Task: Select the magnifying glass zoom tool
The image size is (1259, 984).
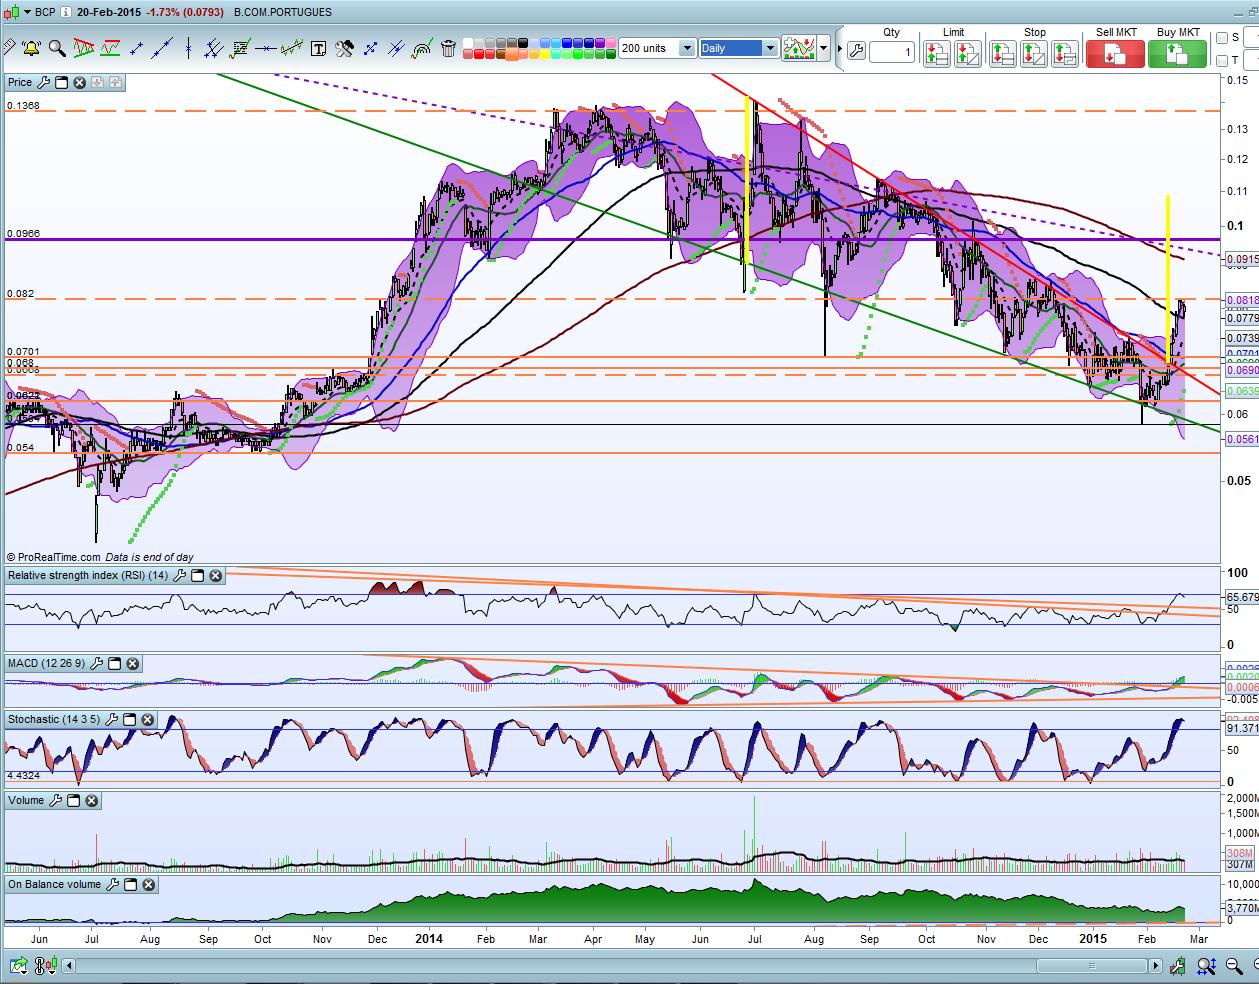Action: point(57,48)
